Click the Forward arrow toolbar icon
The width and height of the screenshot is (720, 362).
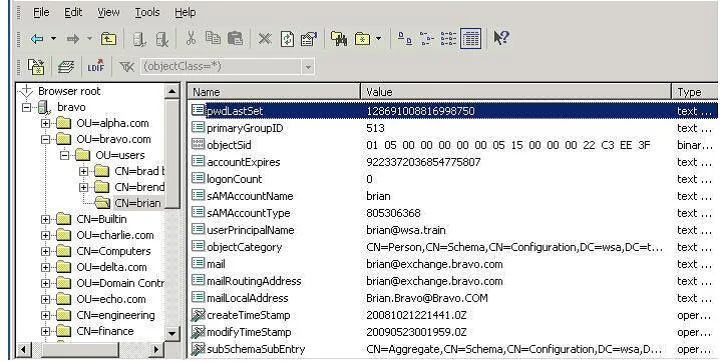pos(73,39)
